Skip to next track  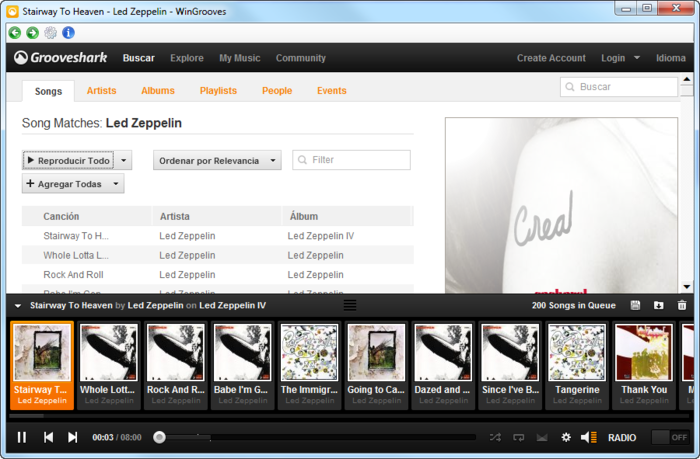(72, 437)
